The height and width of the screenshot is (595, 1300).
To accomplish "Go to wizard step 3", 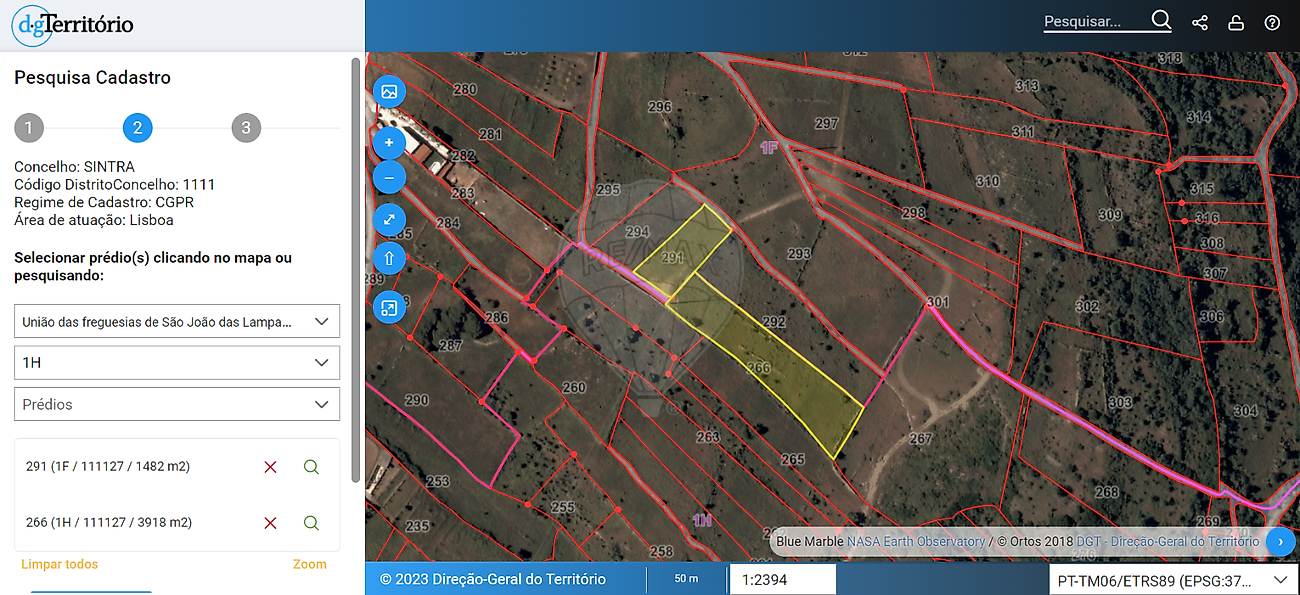I will [246, 128].
